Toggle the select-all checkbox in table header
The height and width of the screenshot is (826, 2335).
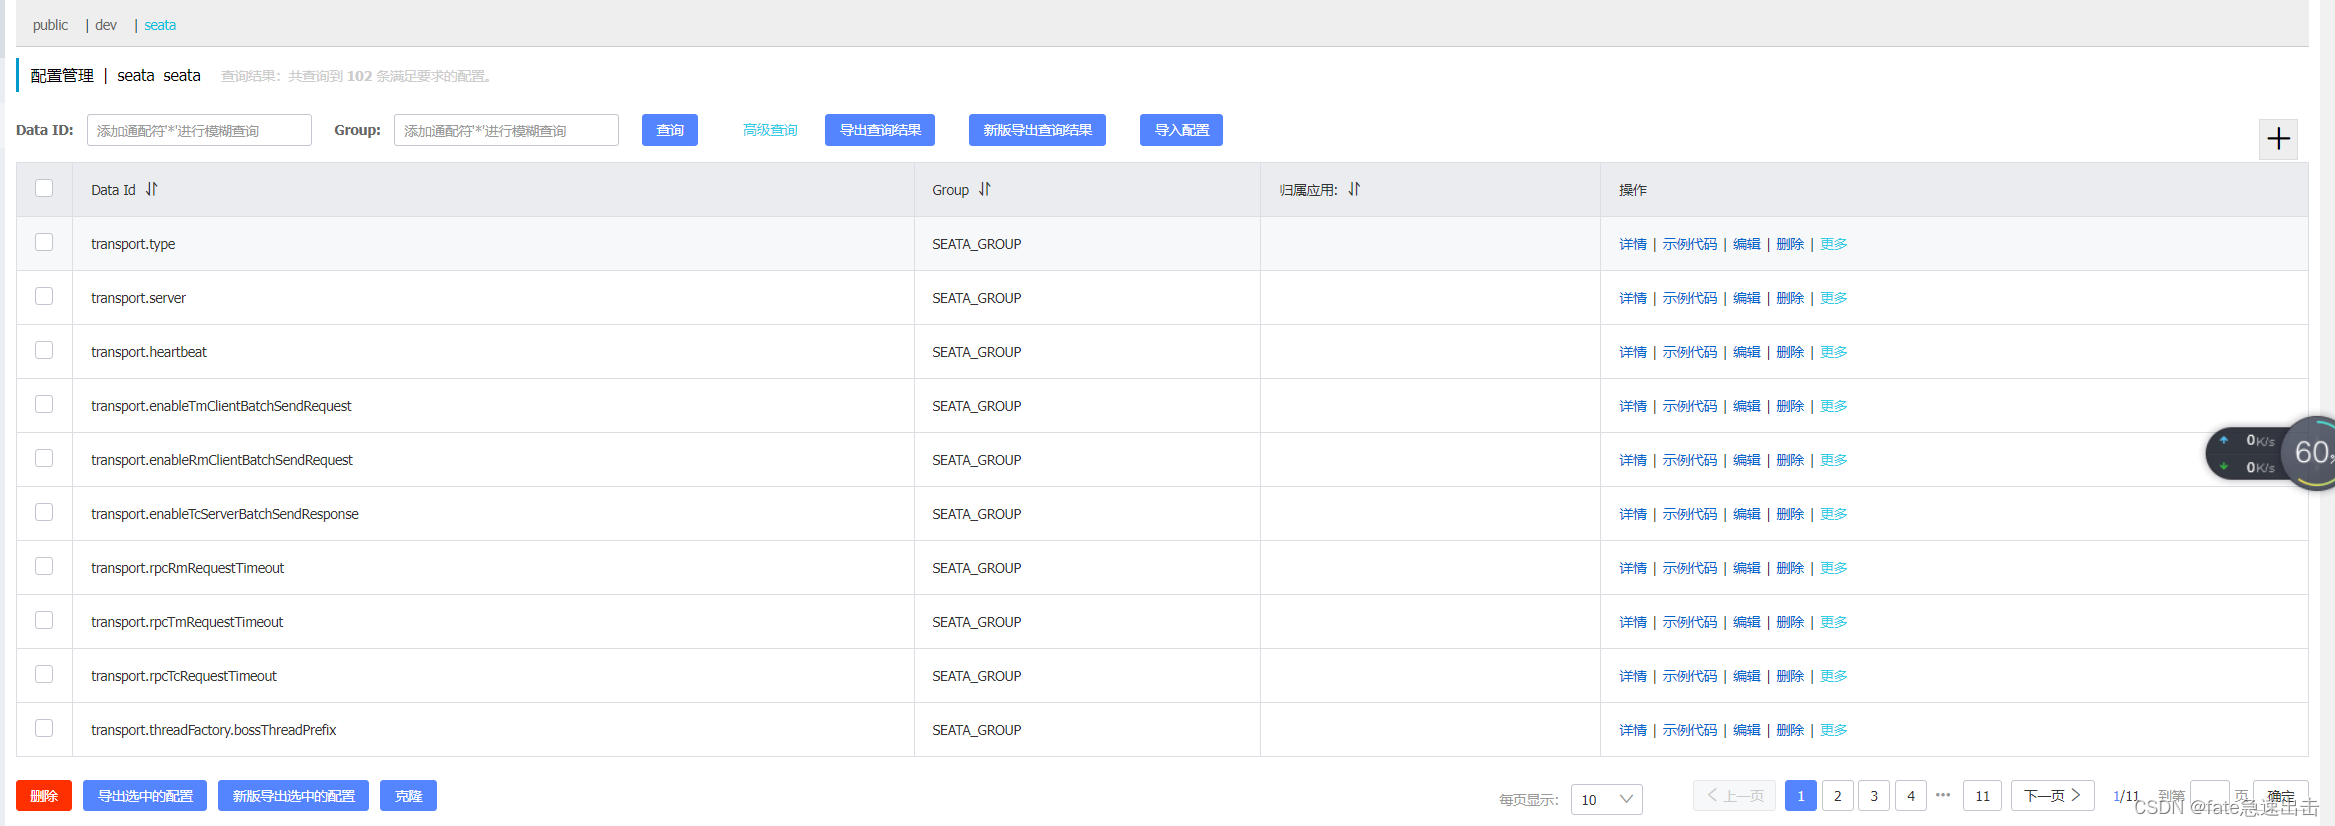point(44,188)
